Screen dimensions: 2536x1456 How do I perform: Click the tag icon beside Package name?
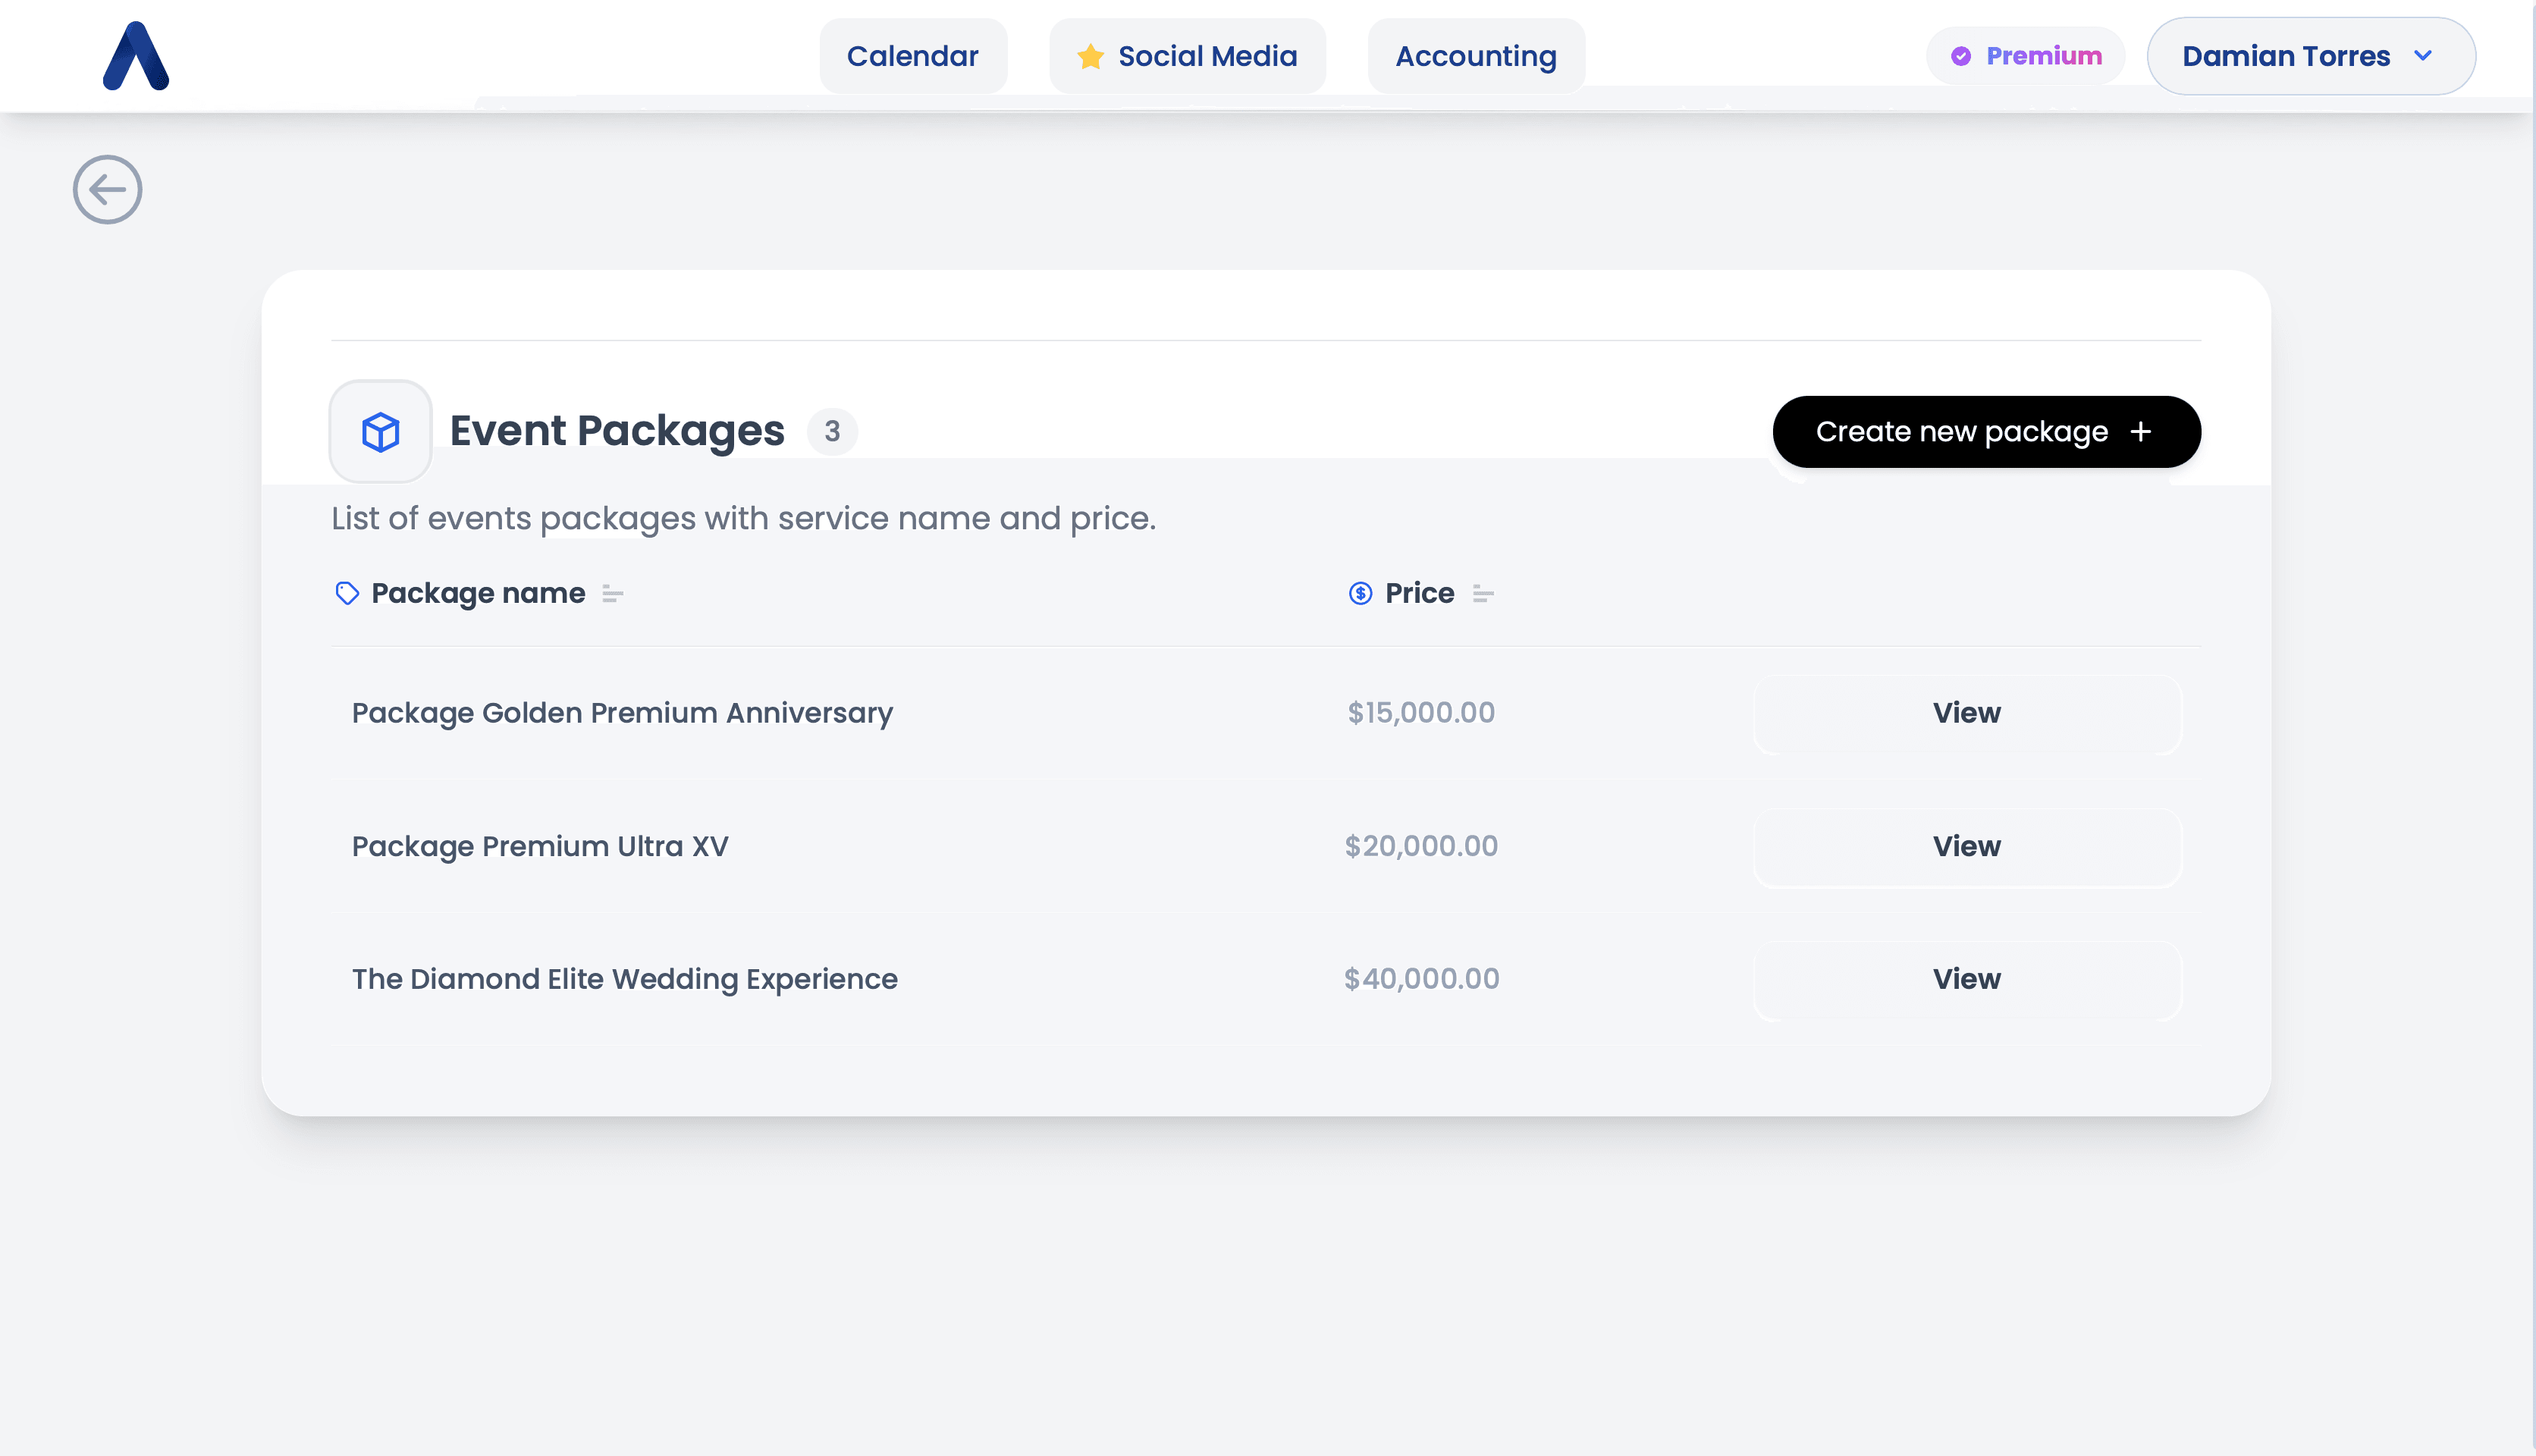click(x=347, y=593)
